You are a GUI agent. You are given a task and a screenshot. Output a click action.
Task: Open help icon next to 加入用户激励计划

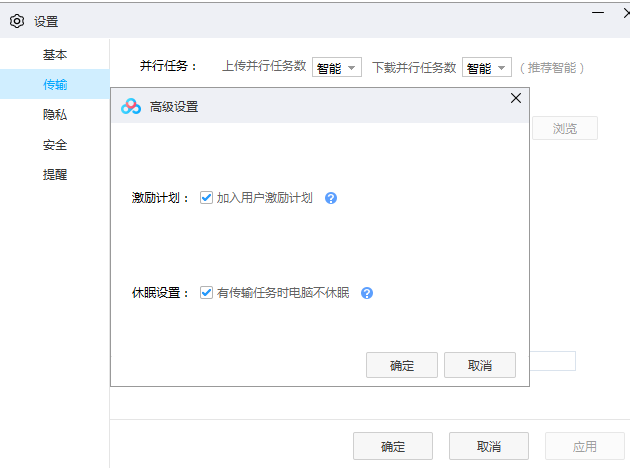coord(331,198)
